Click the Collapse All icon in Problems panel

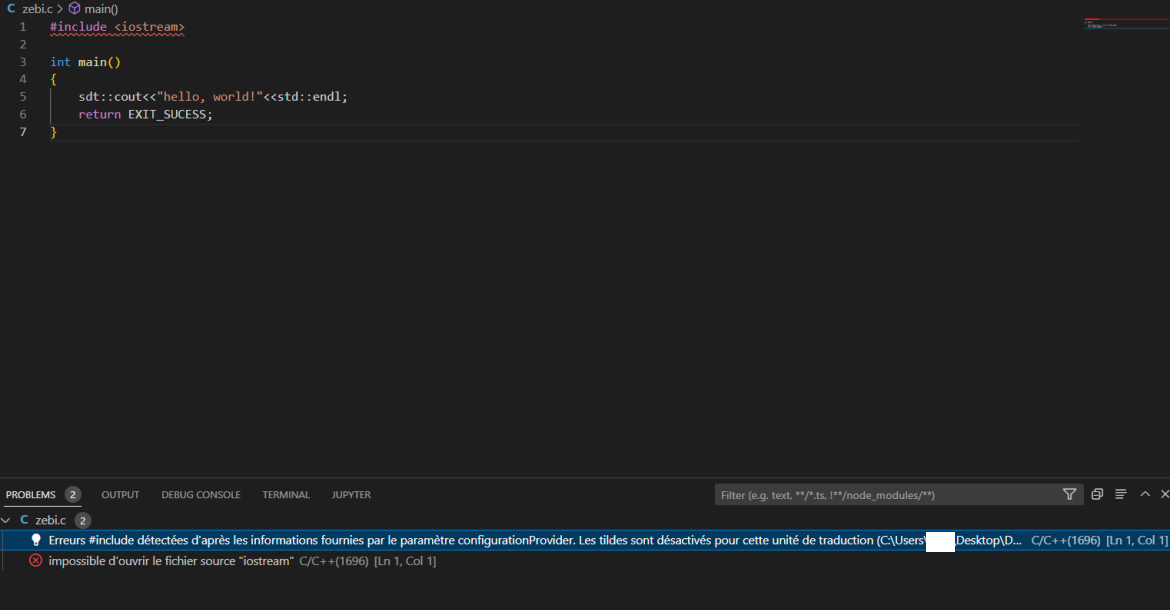pos(1097,494)
